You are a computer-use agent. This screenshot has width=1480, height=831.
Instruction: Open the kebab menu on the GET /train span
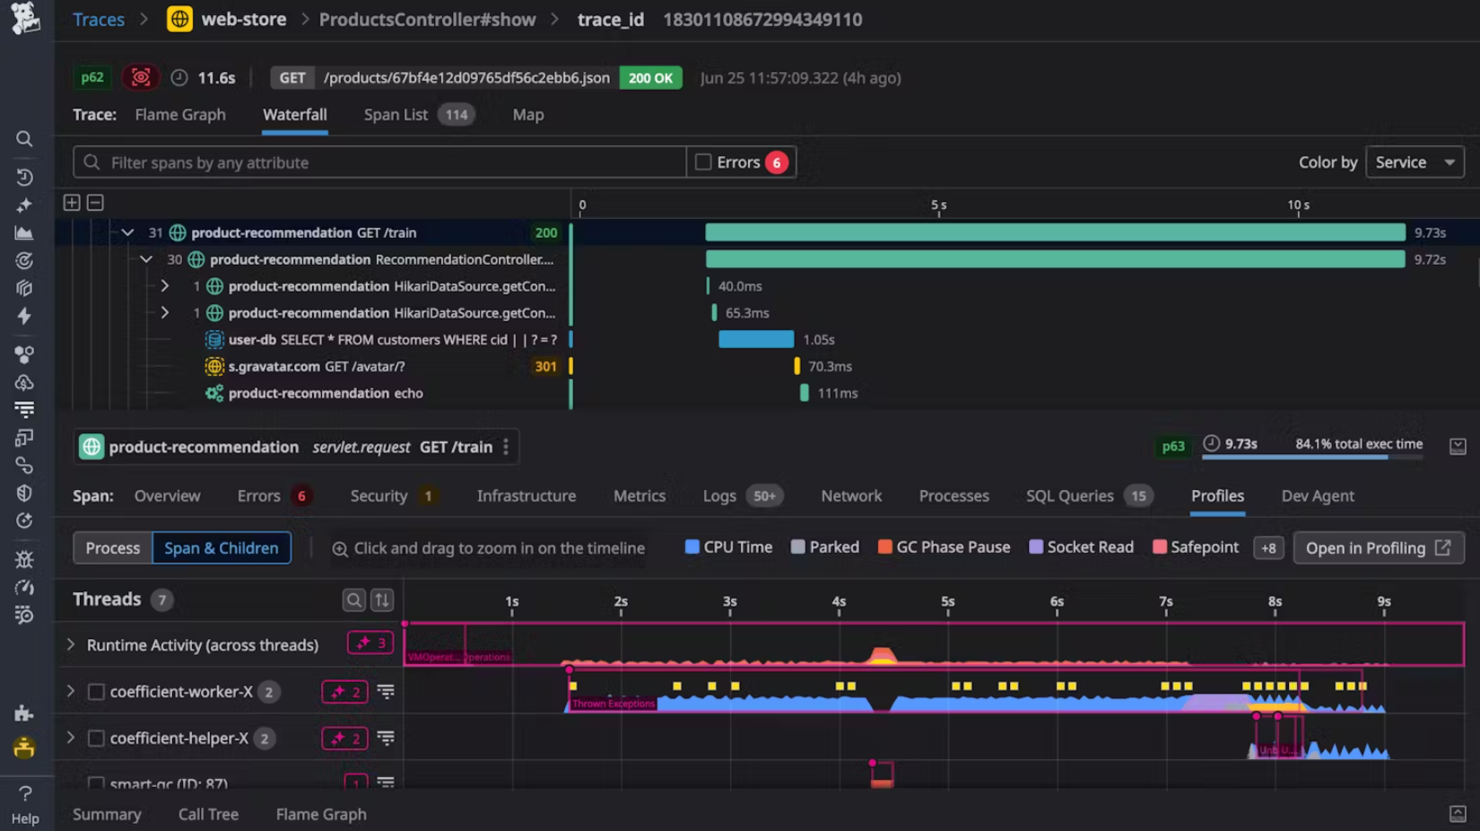(x=506, y=447)
